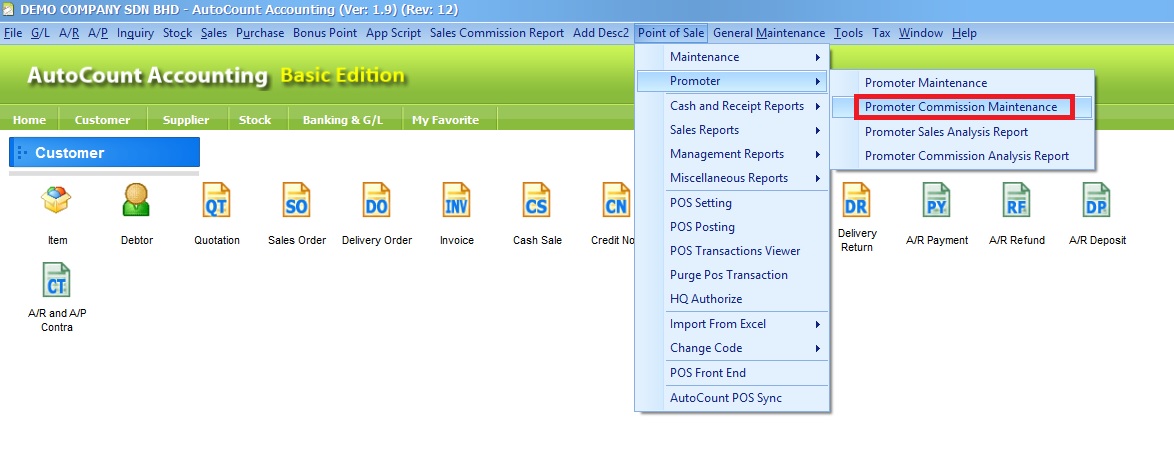Click the A/R Refund icon

pyautogui.click(x=1017, y=201)
